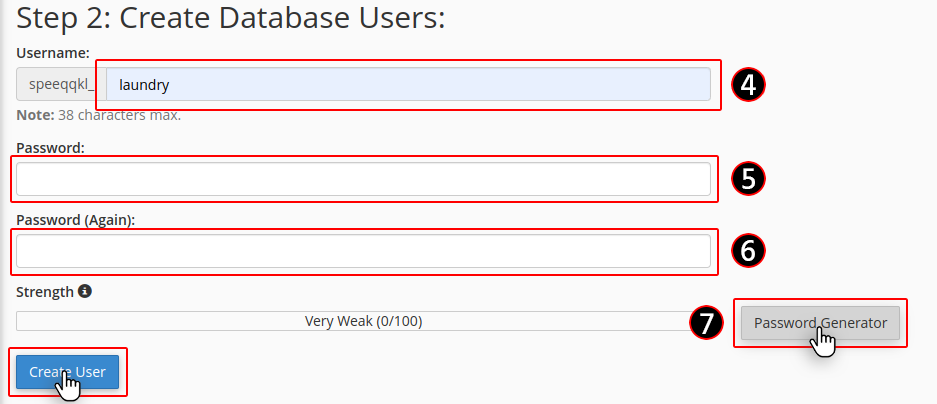The width and height of the screenshot is (937, 404).
Task: Click the black circle numbered 7
Action: click(706, 323)
